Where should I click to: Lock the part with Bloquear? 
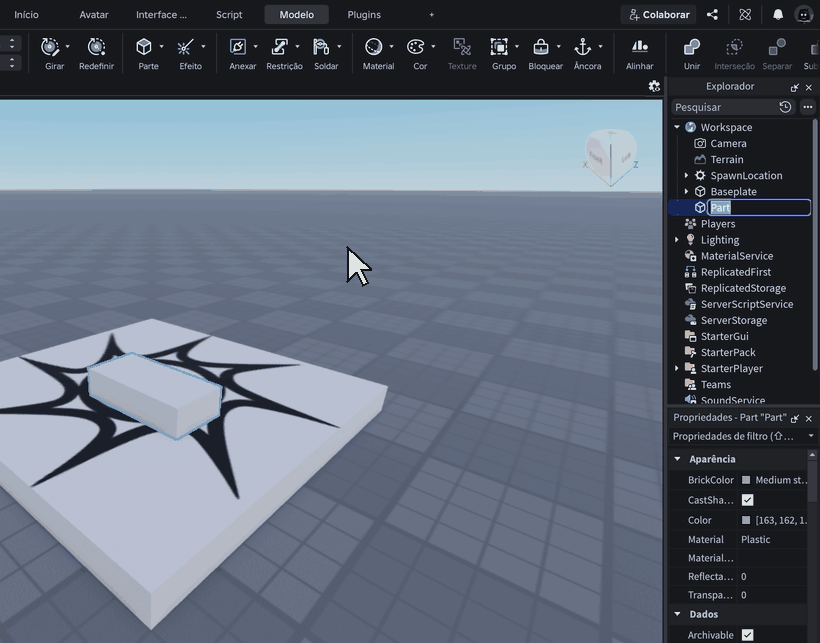(x=541, y=53)
